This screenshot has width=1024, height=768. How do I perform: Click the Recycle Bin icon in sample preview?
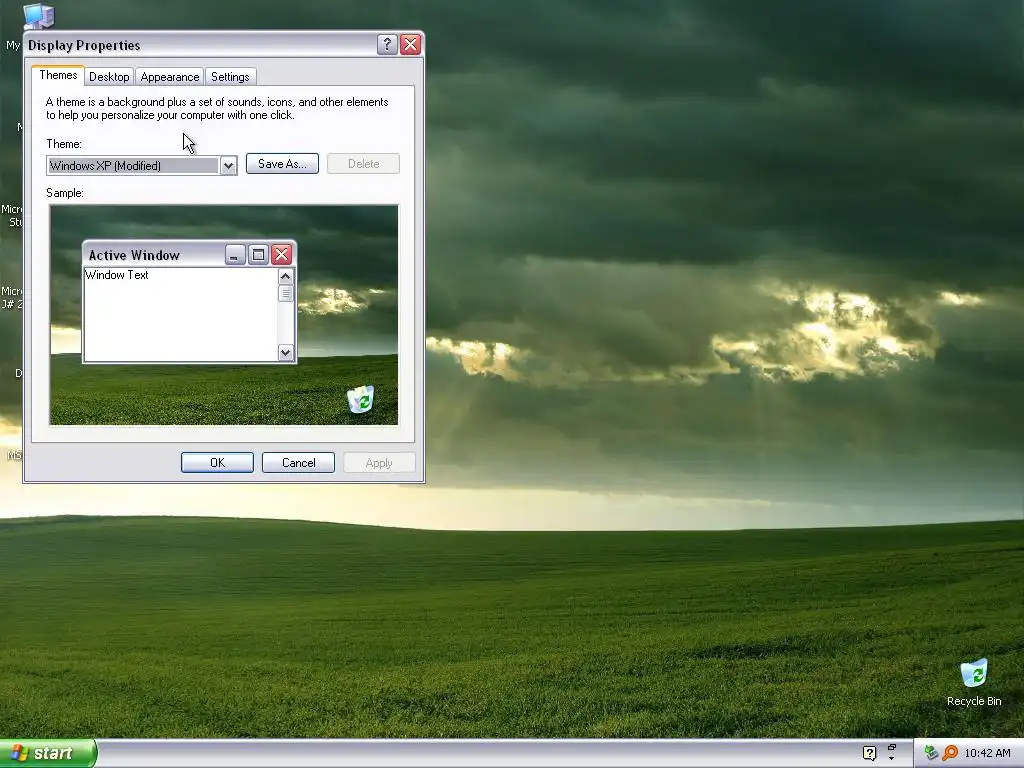360,399
